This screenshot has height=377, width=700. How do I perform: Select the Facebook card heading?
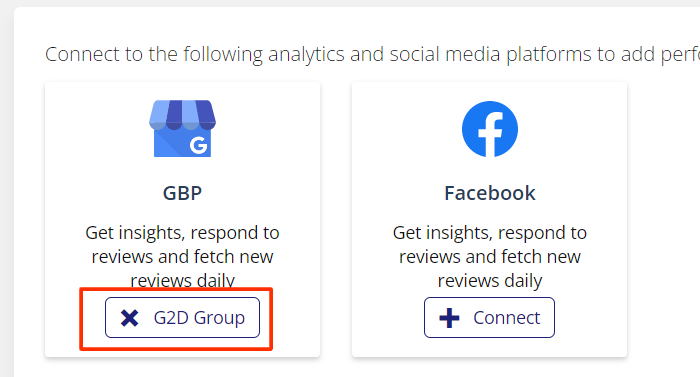click(490, 193)
